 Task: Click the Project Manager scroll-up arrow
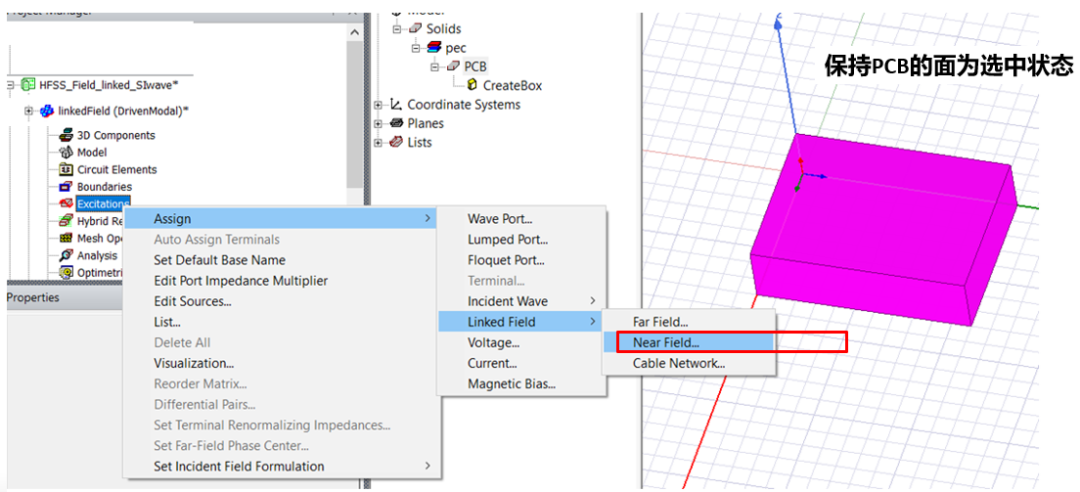355,33
